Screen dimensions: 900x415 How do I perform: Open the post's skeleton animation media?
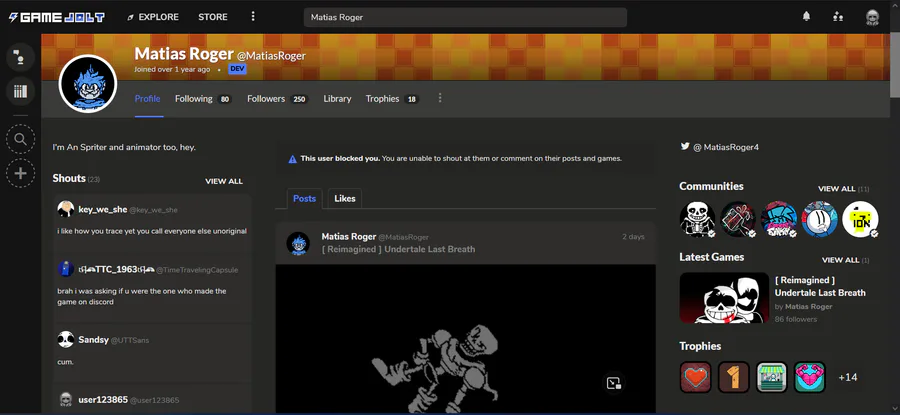[x=465, y=339]
